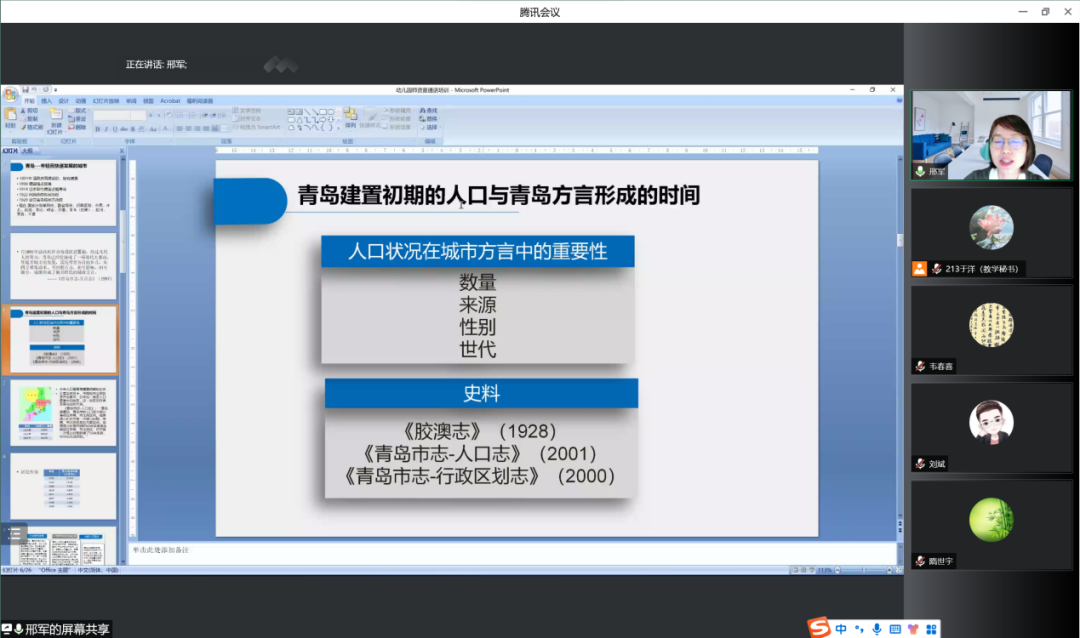The image size is (1080, 638).
Task: Click the Find (查找) button
Action: click(431, 110)
